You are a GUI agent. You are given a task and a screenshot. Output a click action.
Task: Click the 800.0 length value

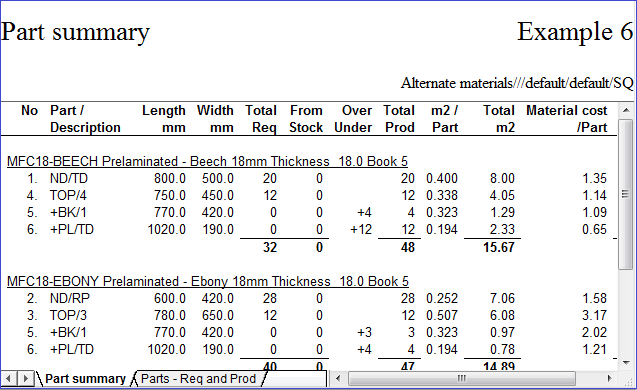170,178
